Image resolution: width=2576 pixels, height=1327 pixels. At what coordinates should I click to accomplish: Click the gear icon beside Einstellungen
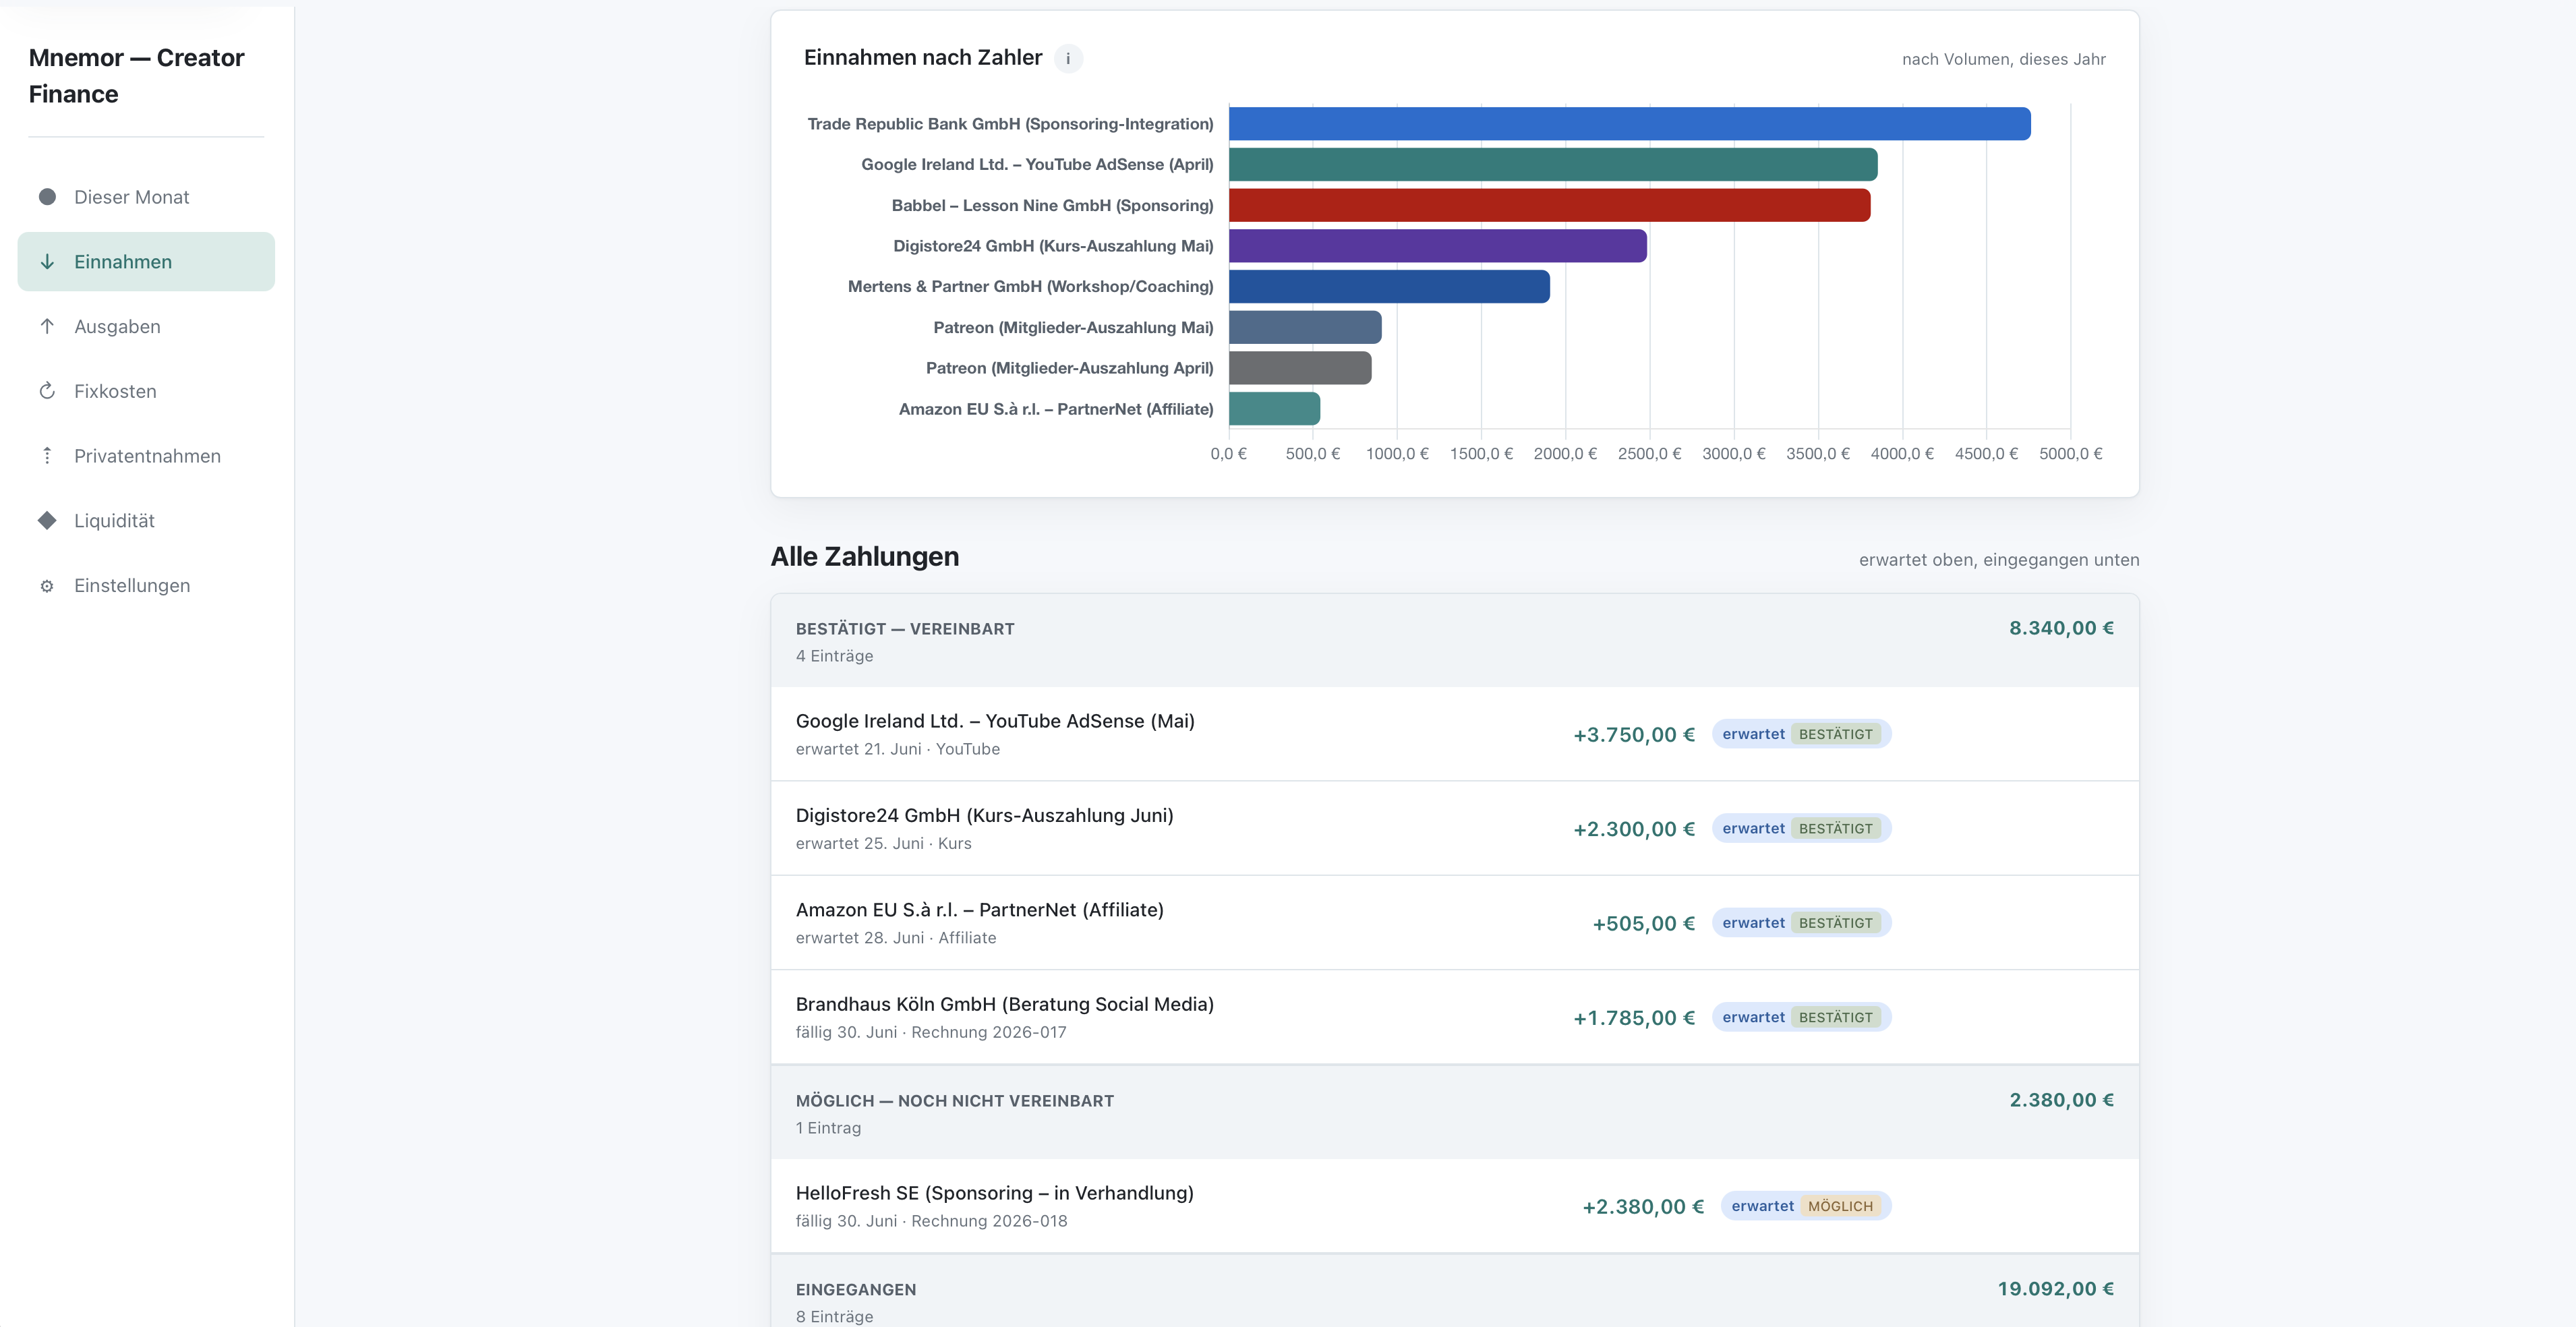tap(47, 585)
